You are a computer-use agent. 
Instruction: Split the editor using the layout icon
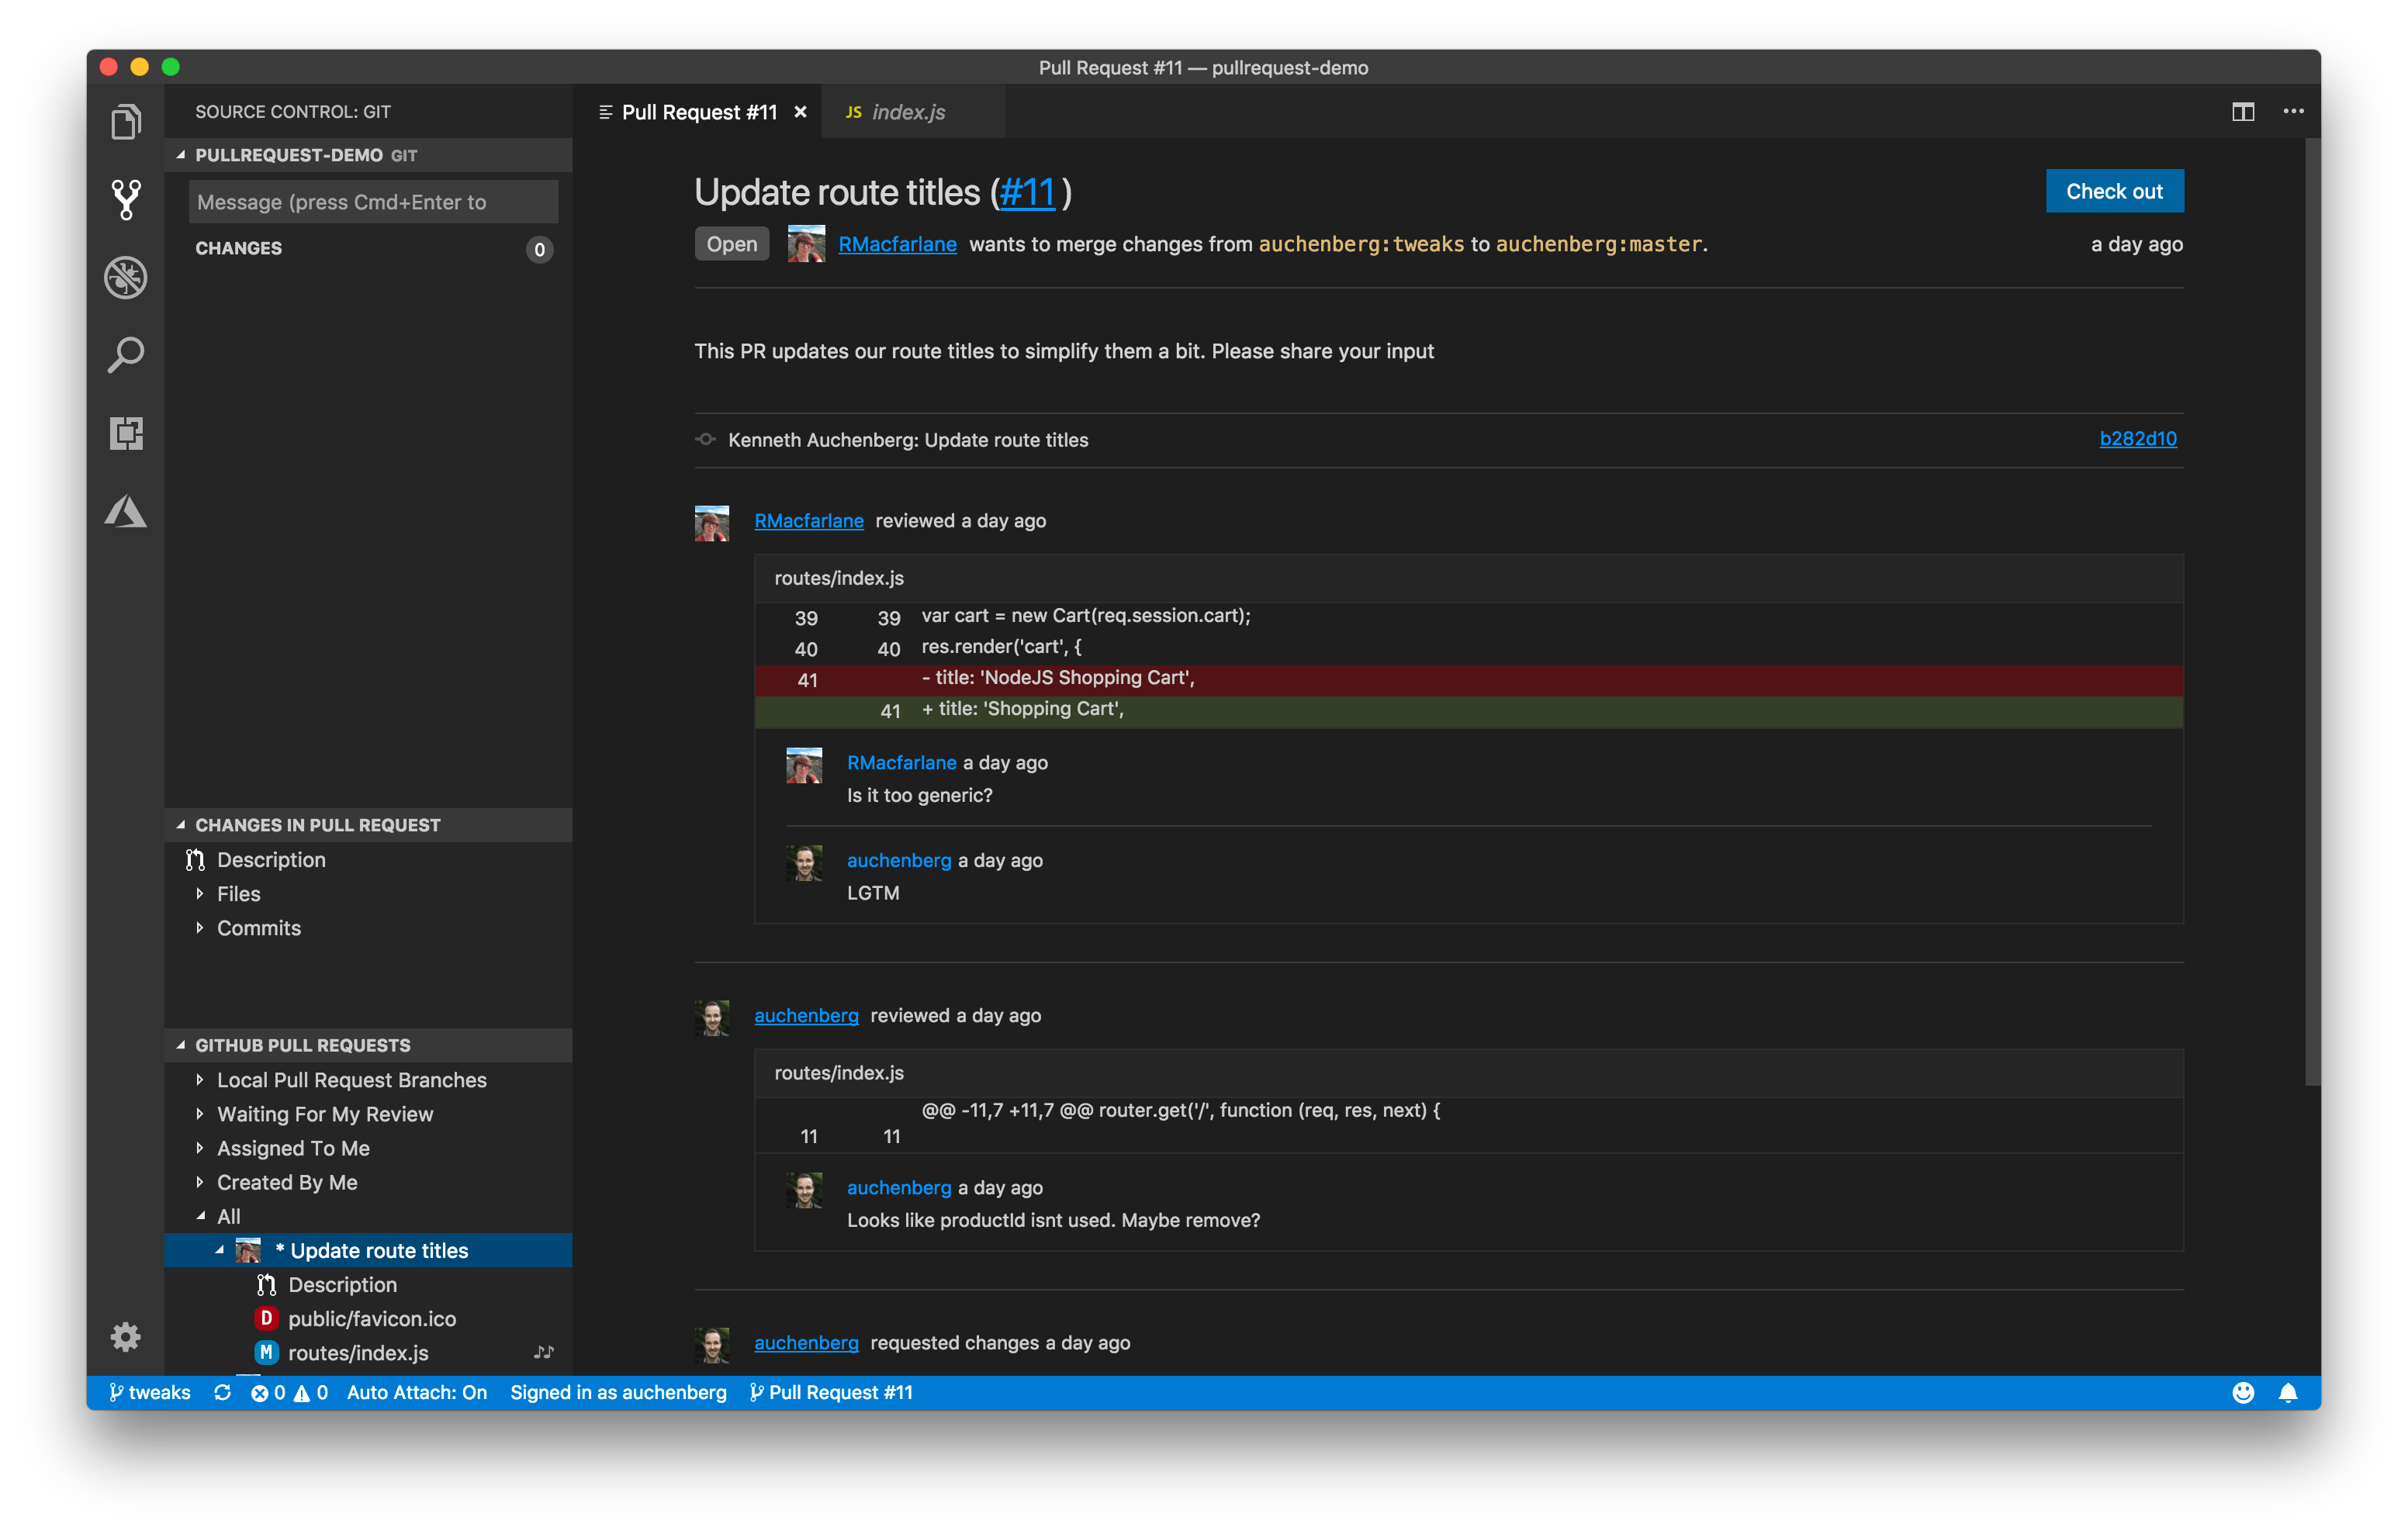2243,111
